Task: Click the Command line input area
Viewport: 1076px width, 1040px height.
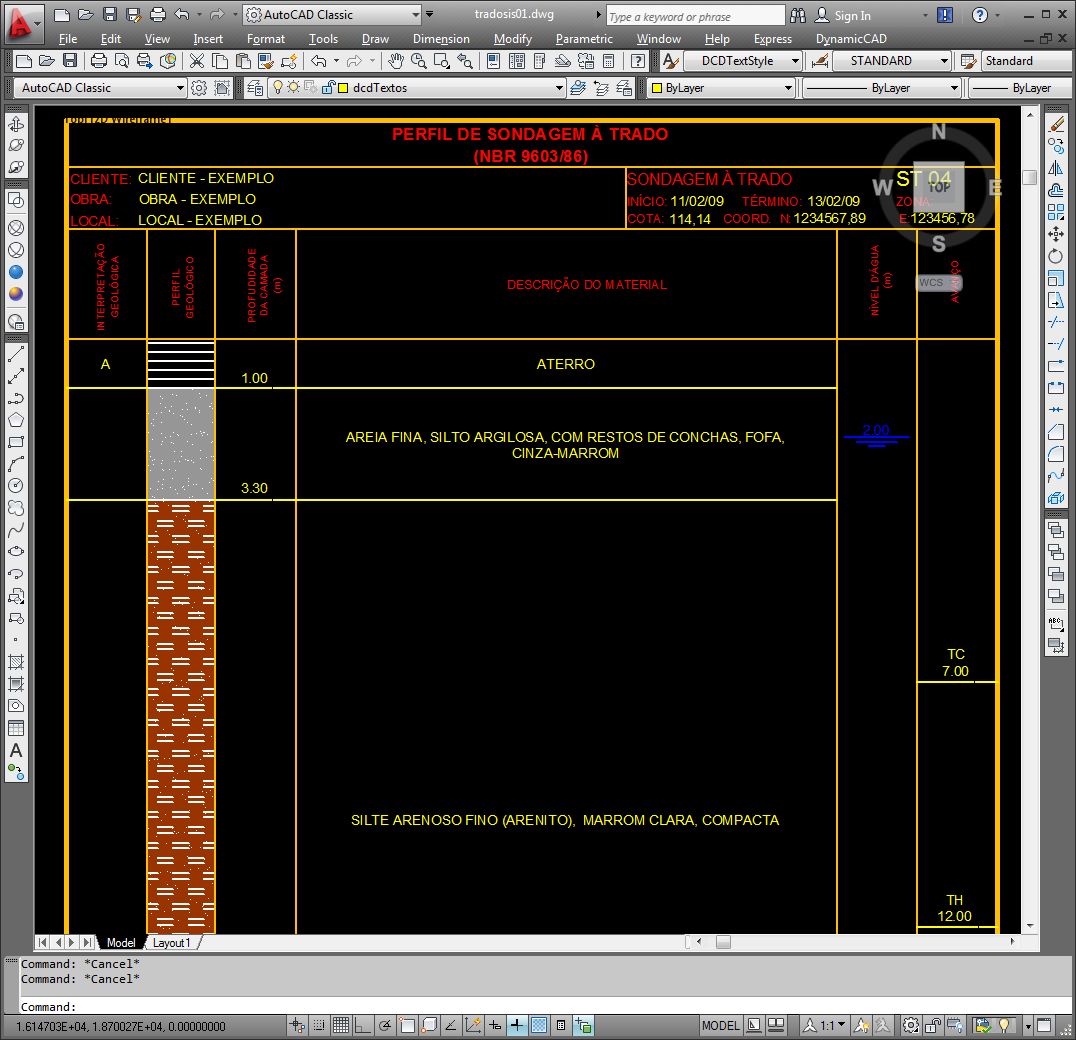Action: [x=545, y=1006]
